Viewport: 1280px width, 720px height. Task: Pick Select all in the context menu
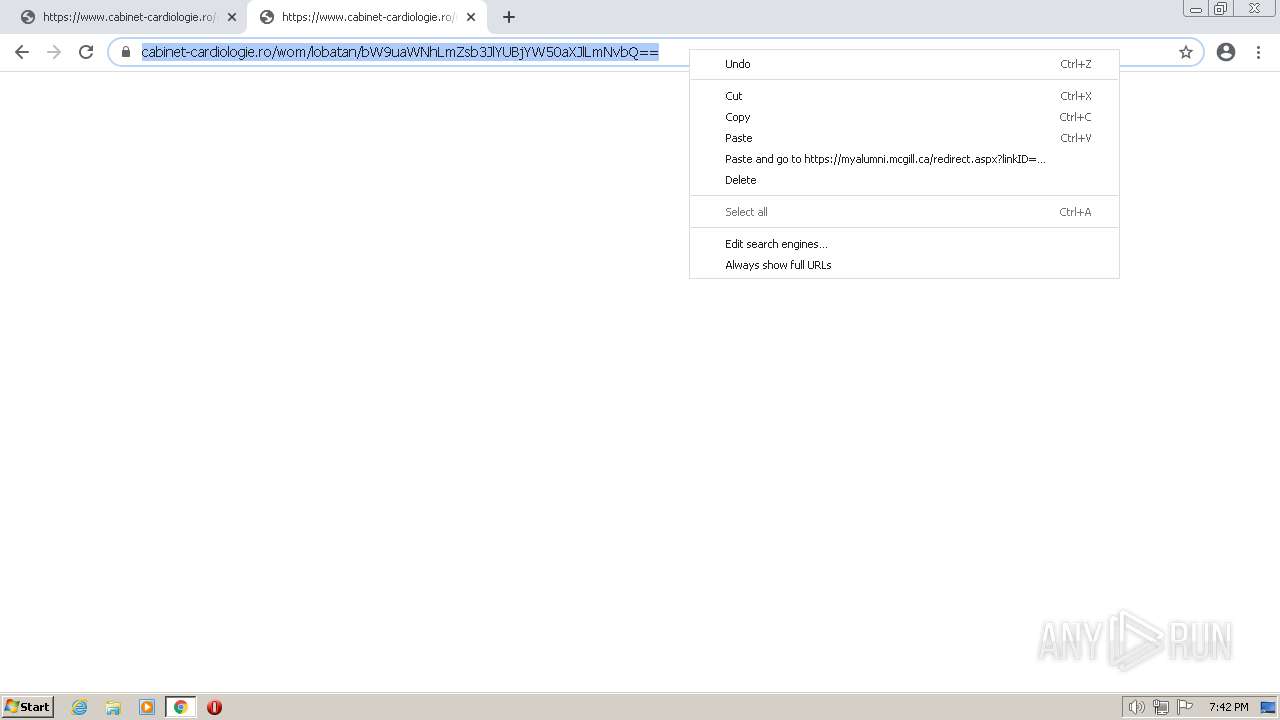click(x=904, y=212)
